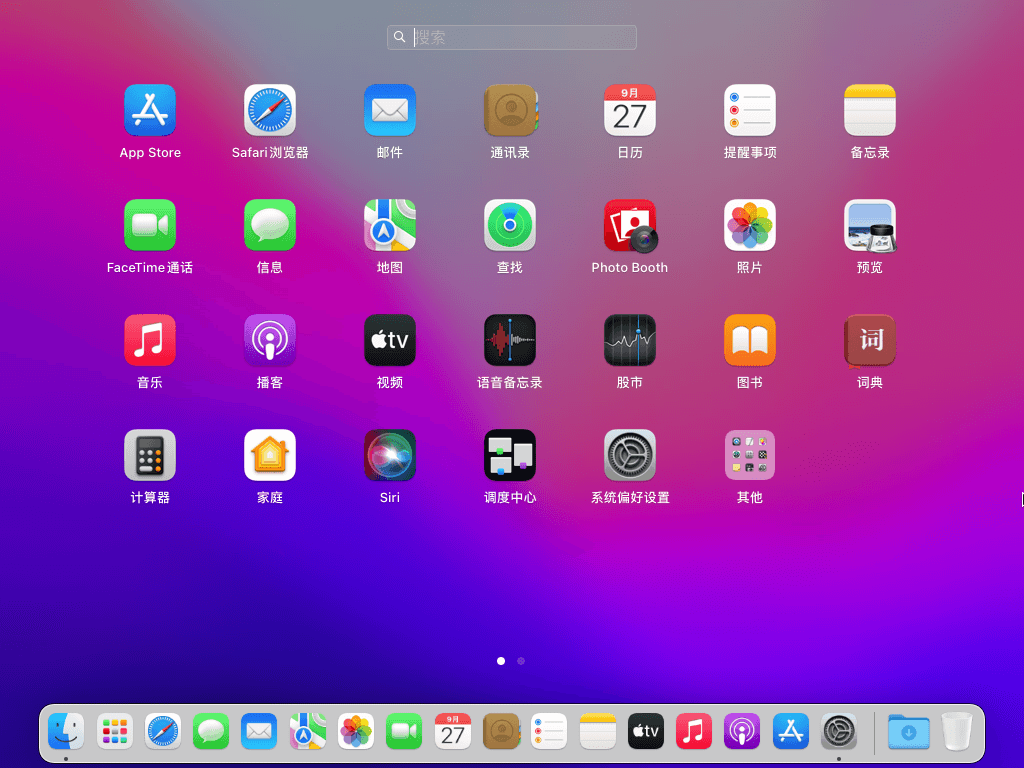Image resolution: width=1024 pixels, height=768 pixels.
Task: Open Calendar from the Dock
Action: click(453, 731)
